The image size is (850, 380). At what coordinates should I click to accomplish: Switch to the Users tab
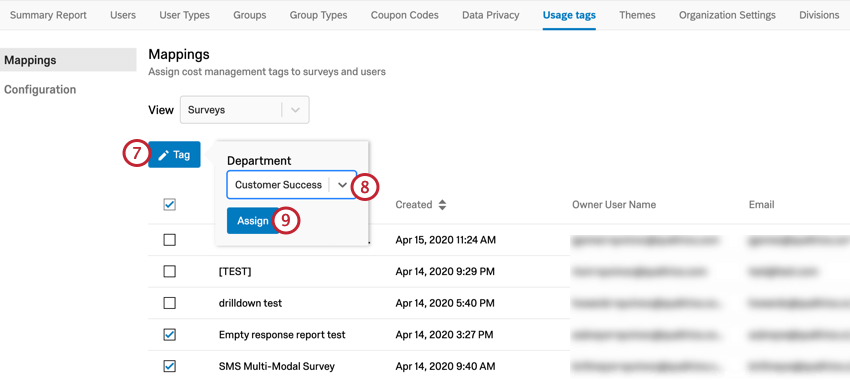coord(123,15)
